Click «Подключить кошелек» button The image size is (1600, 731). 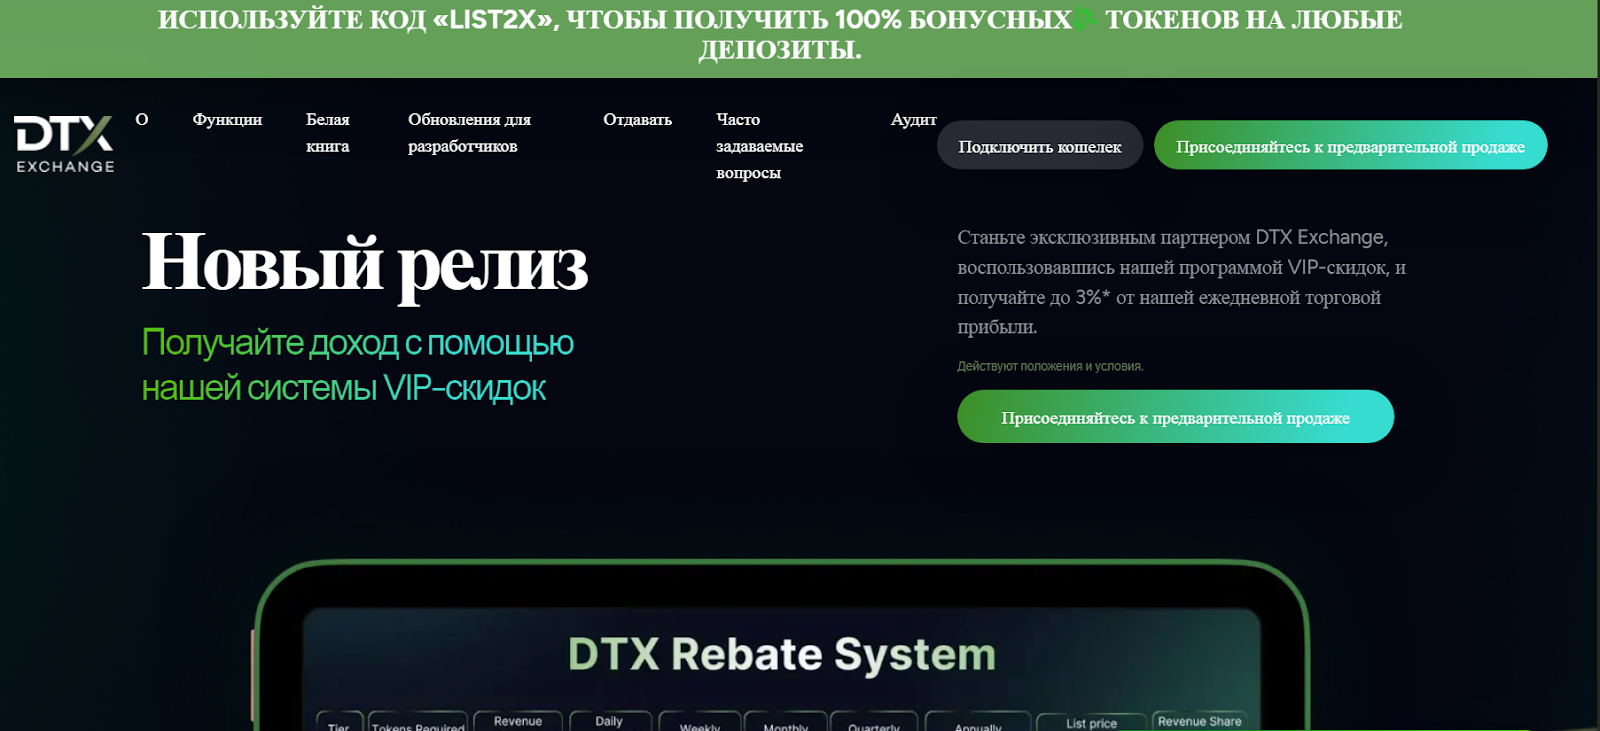[x=1040, y=146]
